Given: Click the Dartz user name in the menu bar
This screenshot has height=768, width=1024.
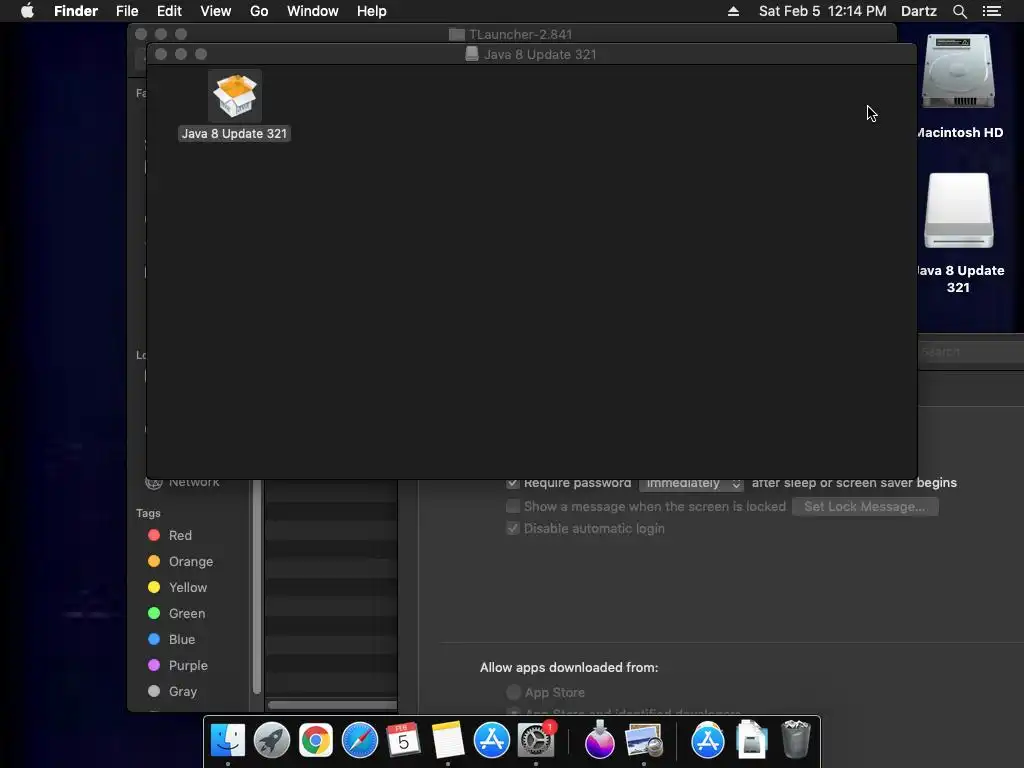Looking at the screenshot, I should 919,11.
